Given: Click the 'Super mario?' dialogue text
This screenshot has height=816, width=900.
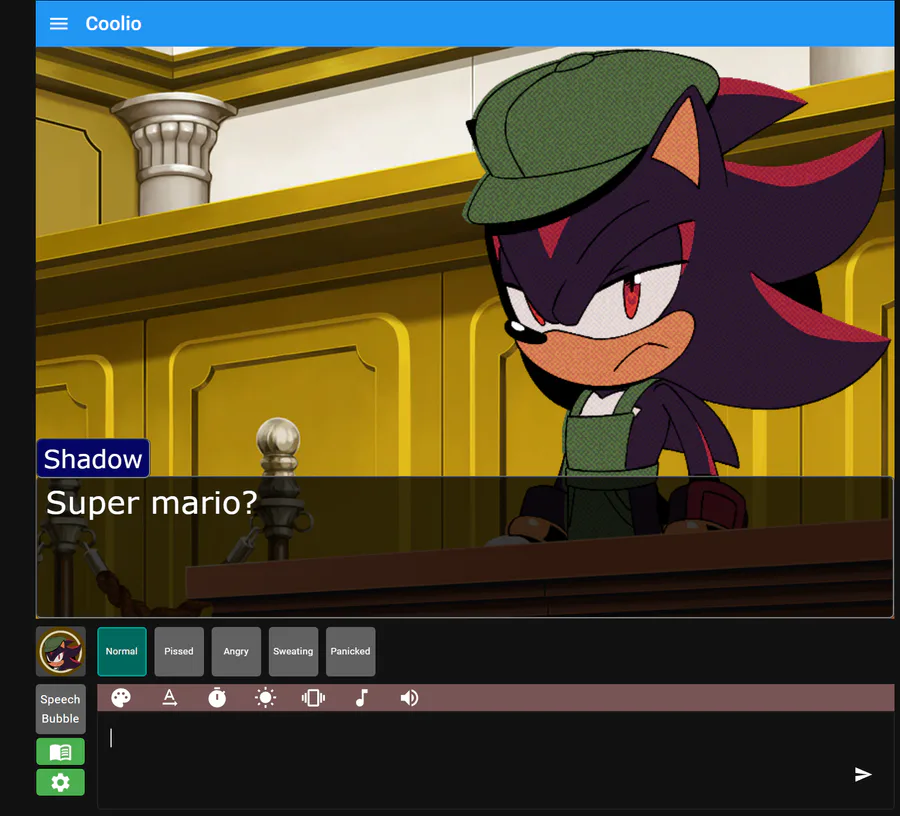Looking at the screenshot, I should coord(152,503).
